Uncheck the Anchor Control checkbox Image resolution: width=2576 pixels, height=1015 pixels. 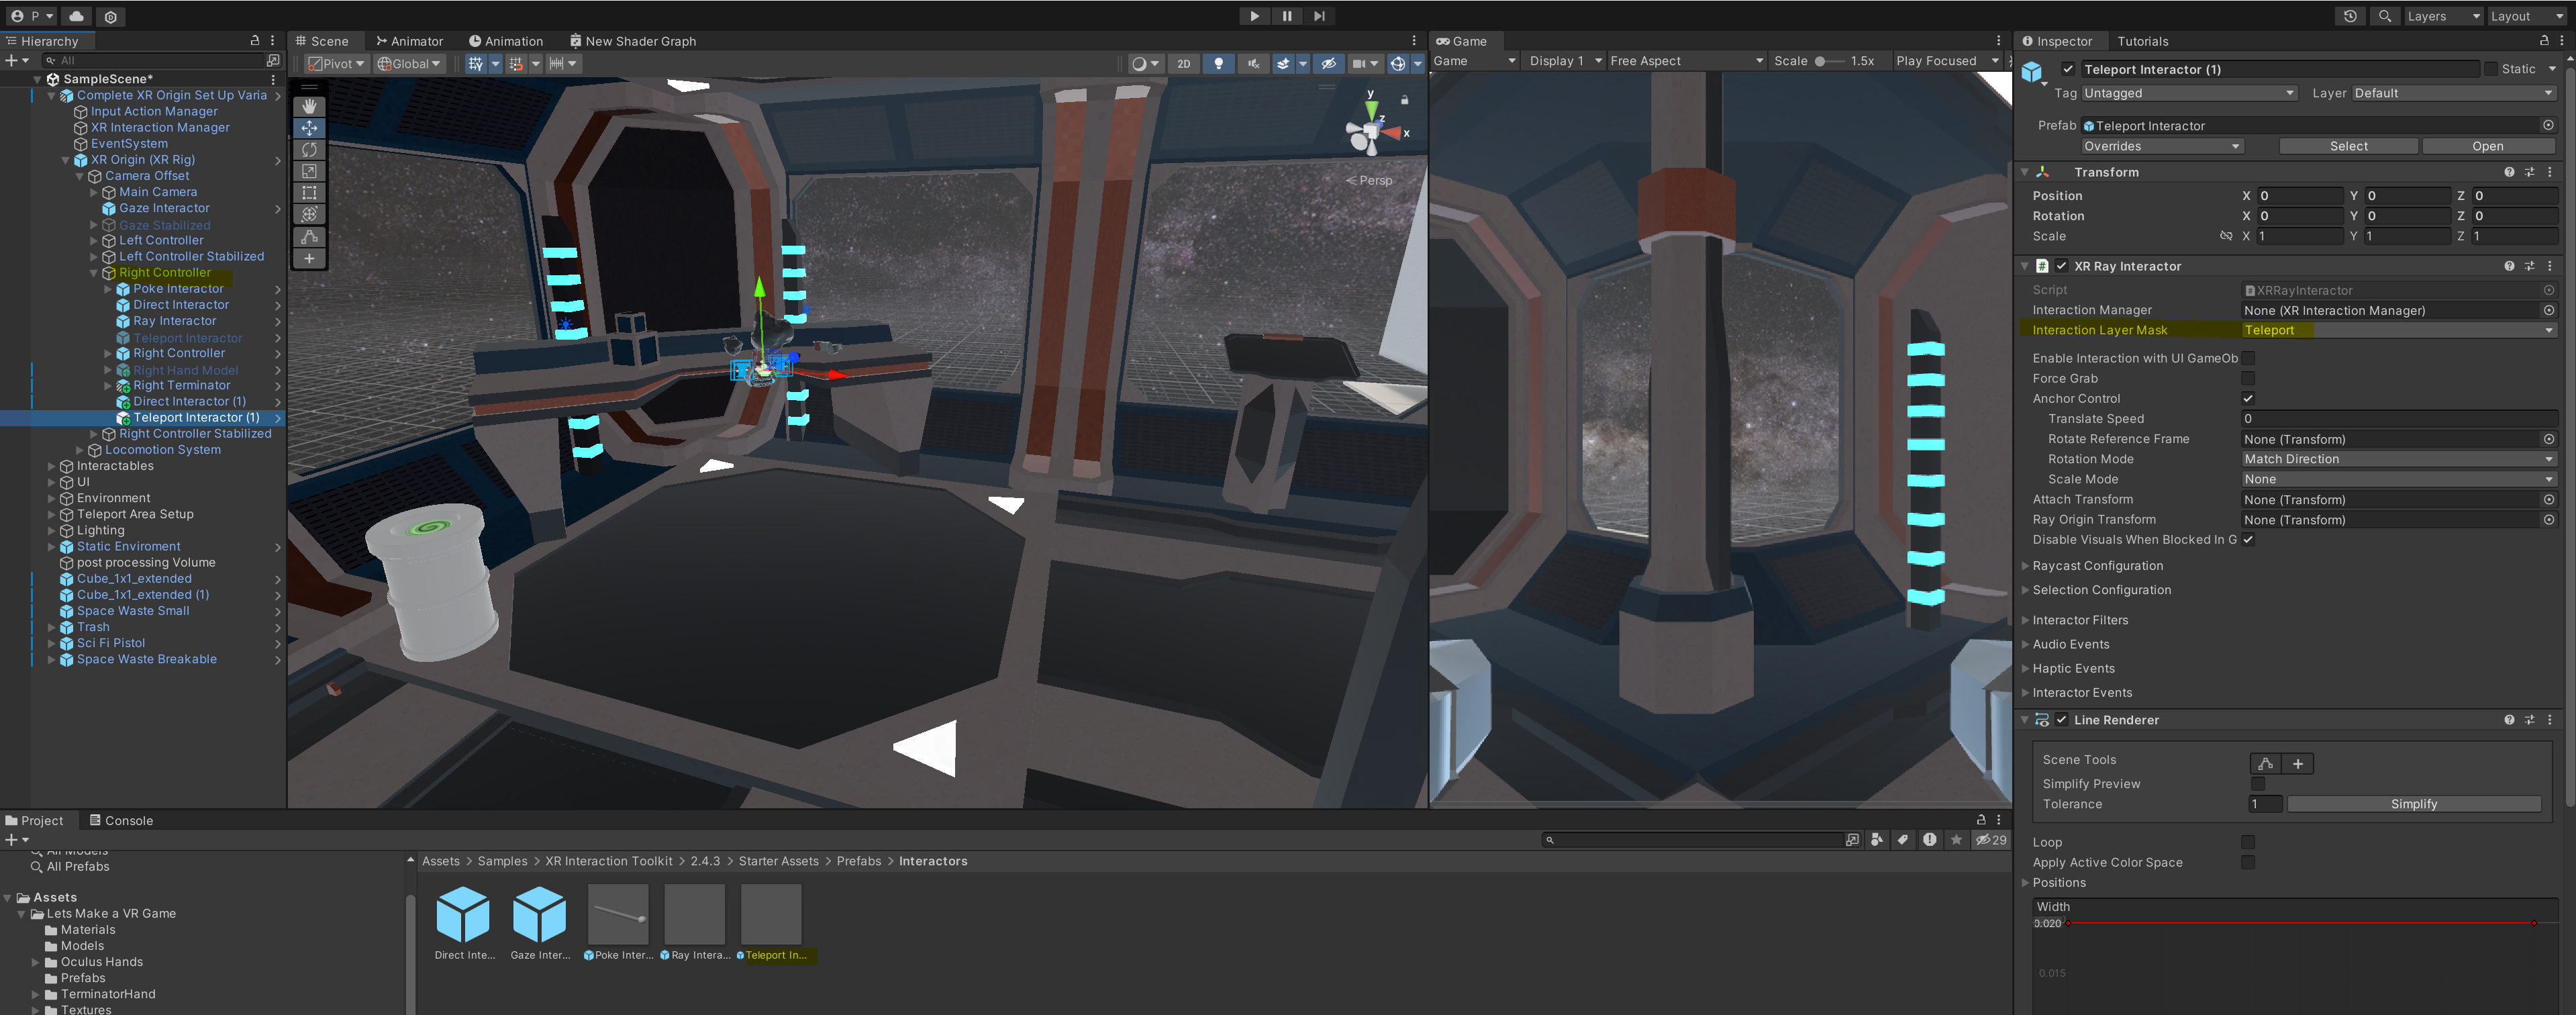click(x=2247, y=398)
